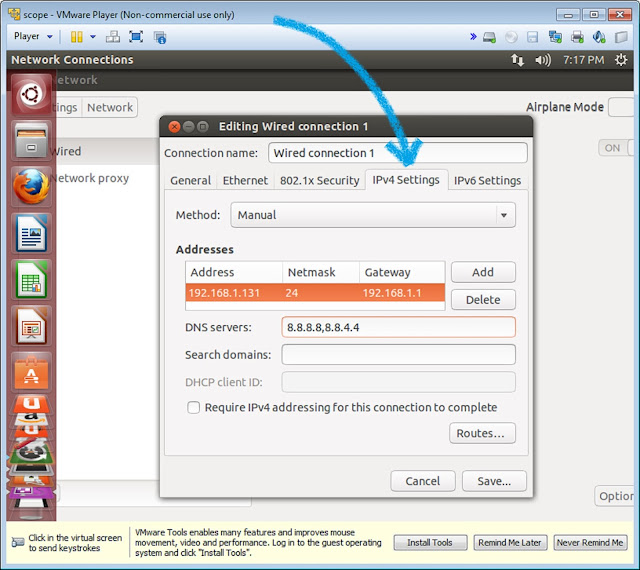Select the IPv4 Settings tab

(406, 180)
